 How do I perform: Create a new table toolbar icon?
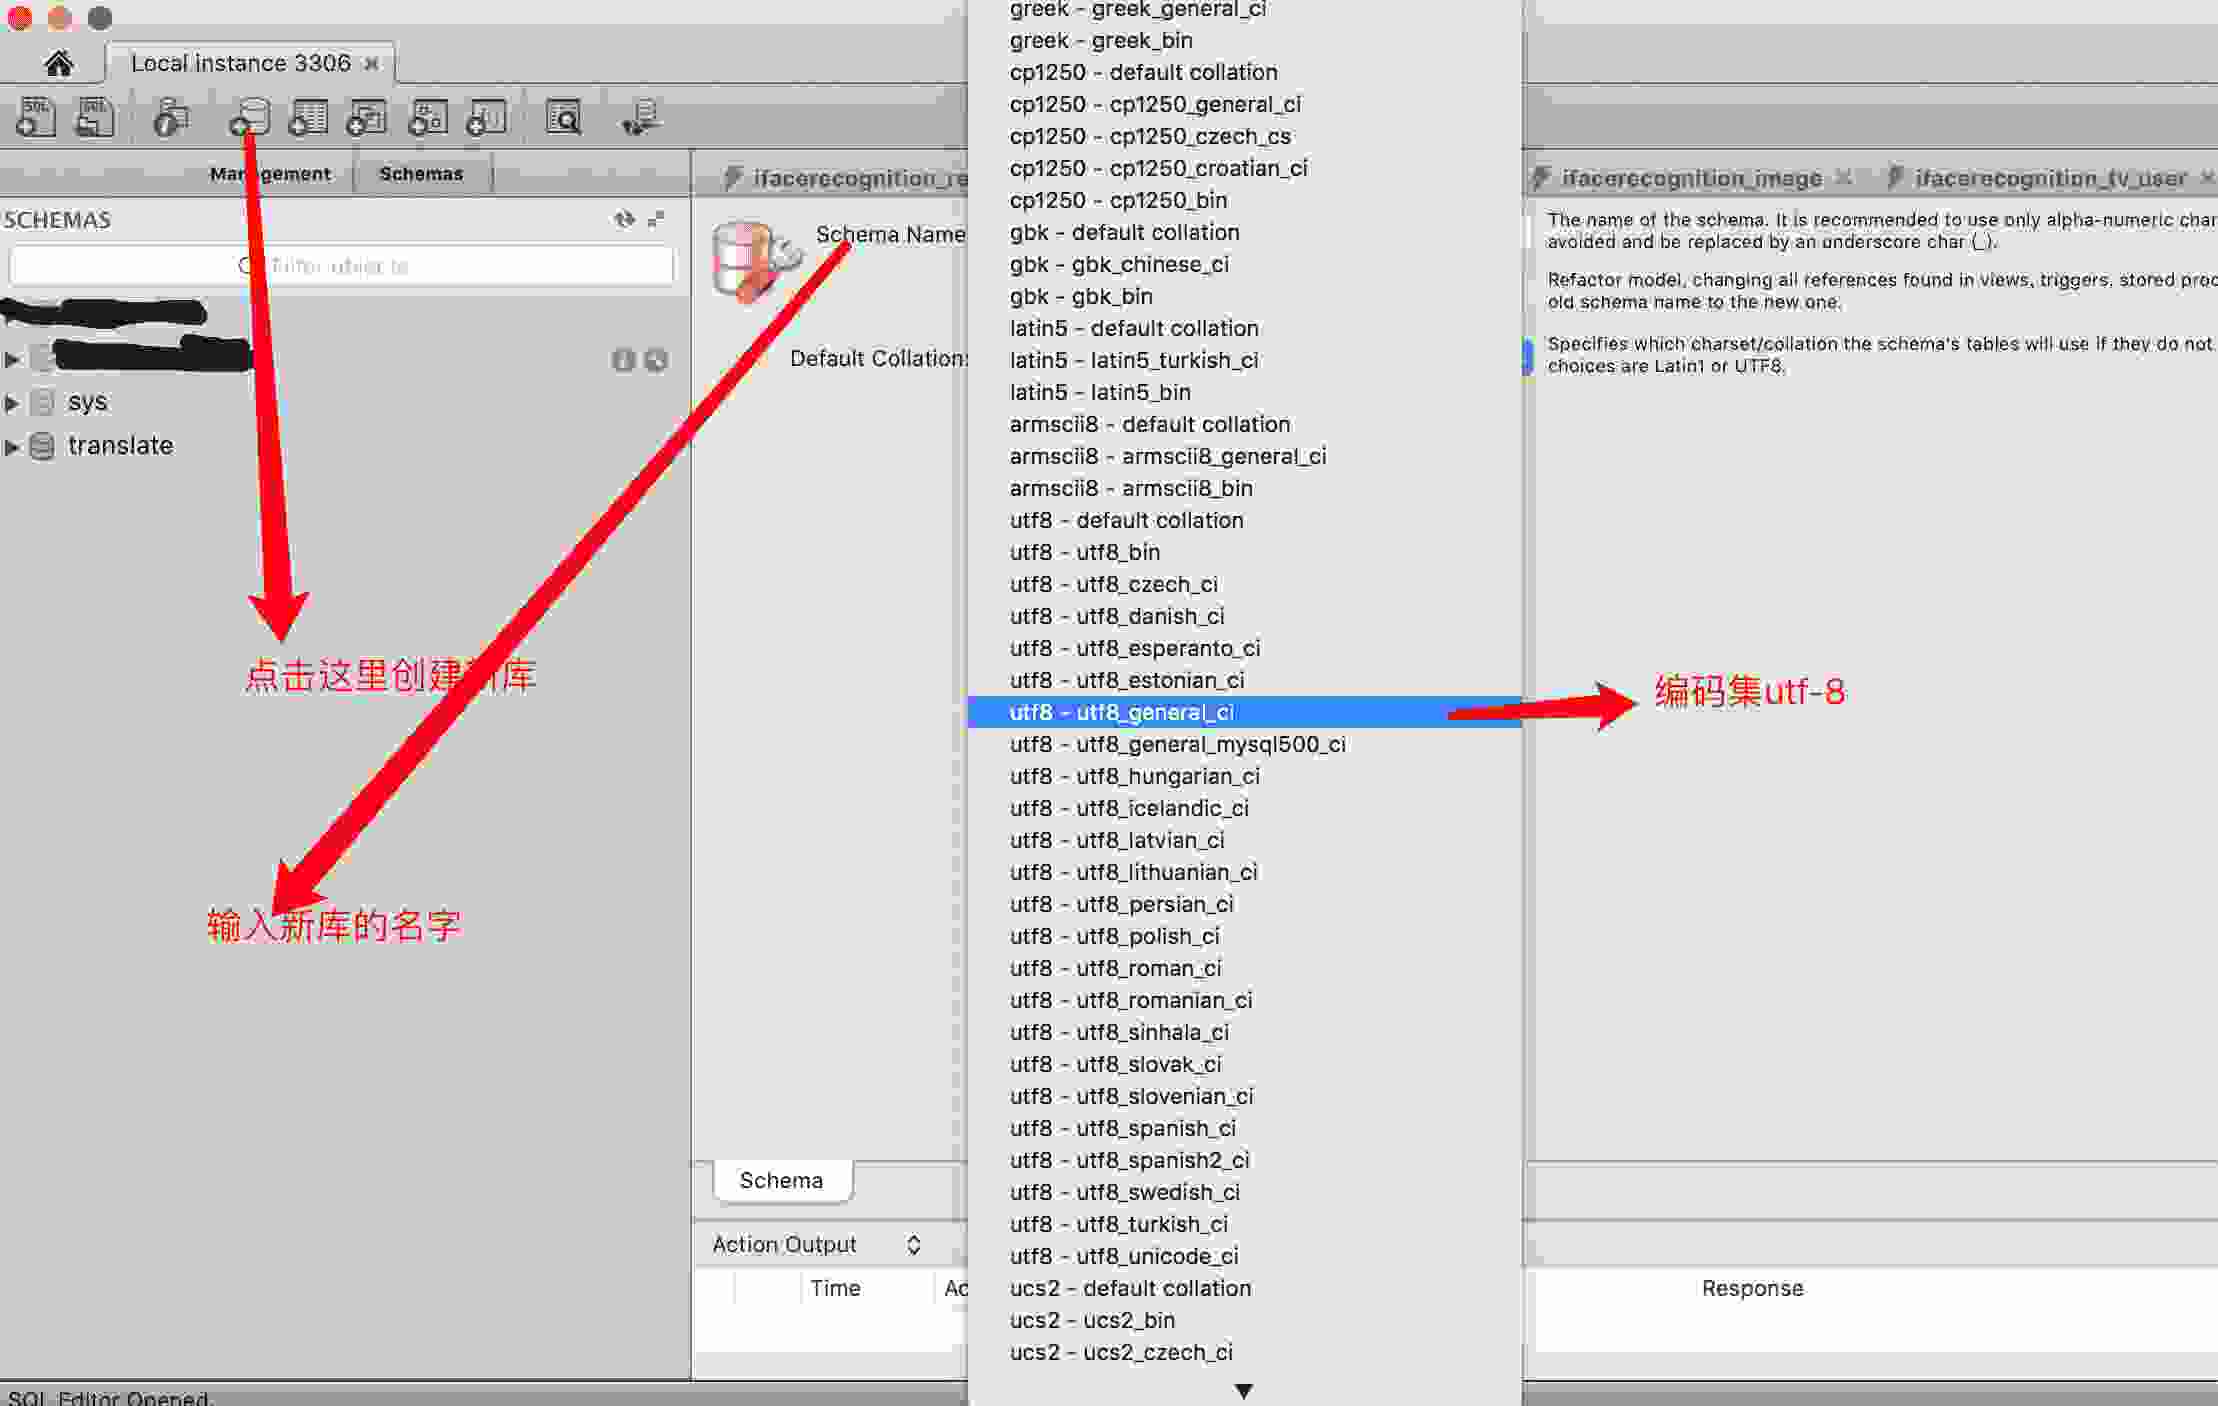(x=308, y=118)
